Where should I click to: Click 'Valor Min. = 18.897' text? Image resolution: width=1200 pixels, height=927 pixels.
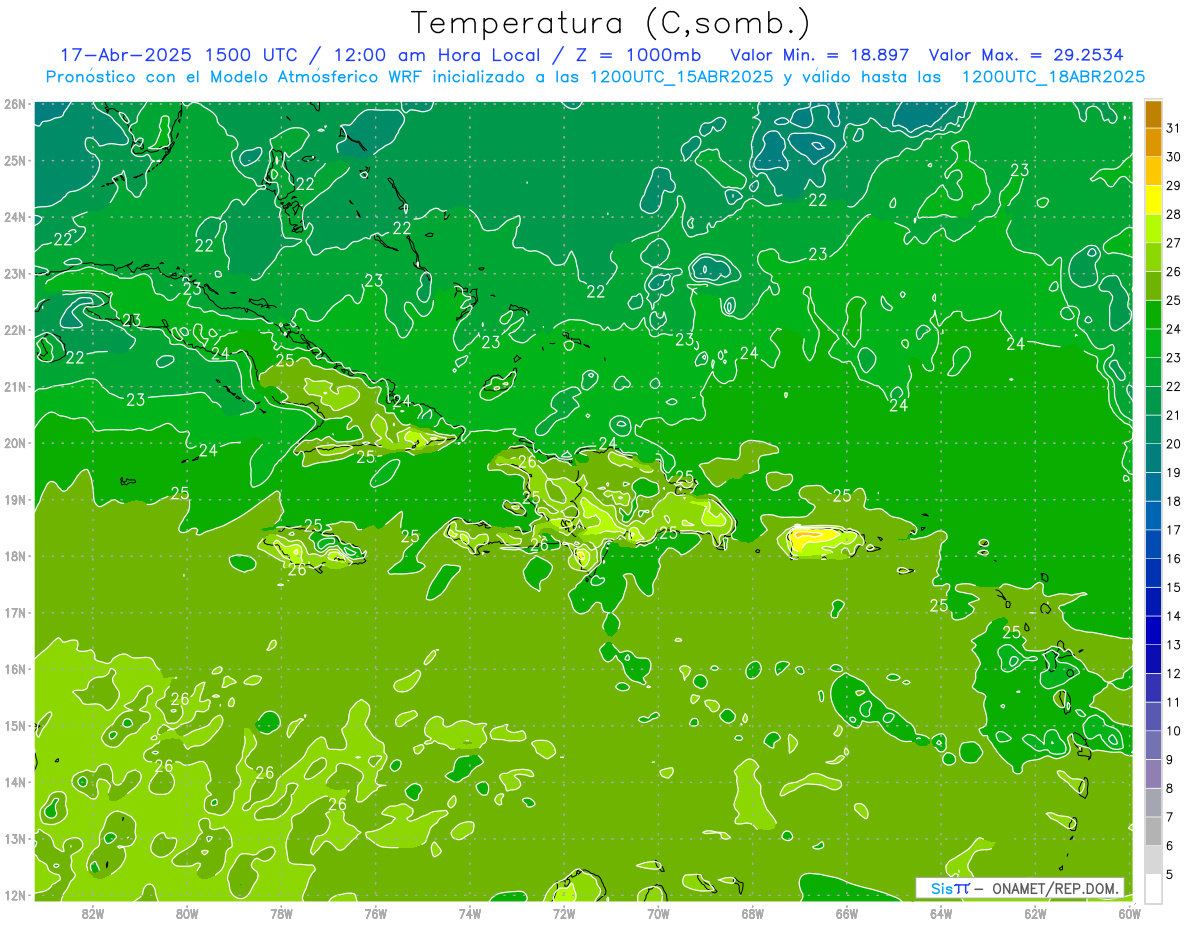[x=822, y=54]
